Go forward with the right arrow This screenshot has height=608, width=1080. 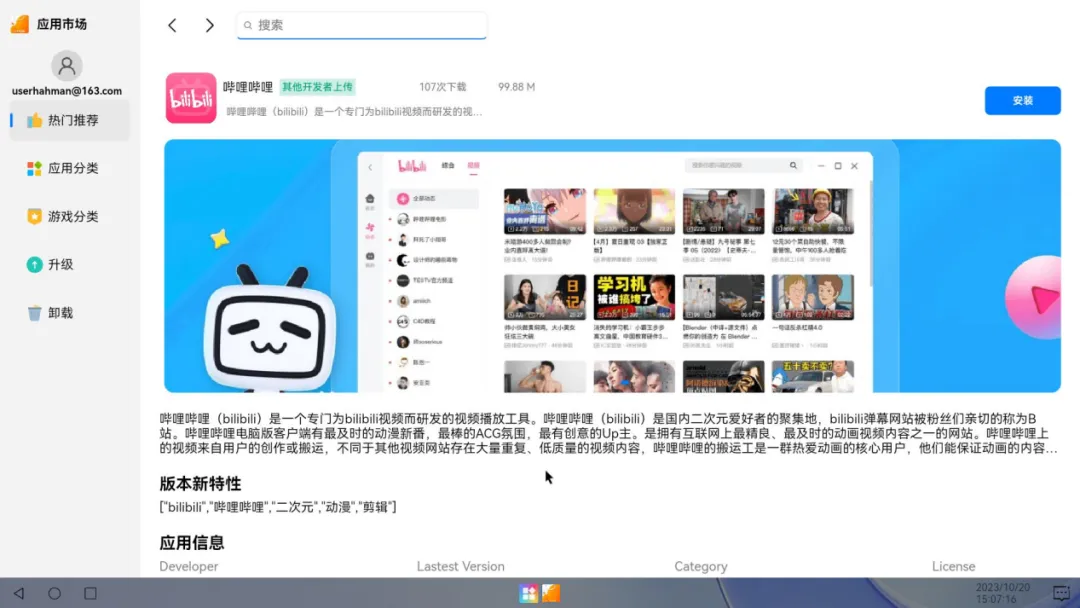point(209,25)
